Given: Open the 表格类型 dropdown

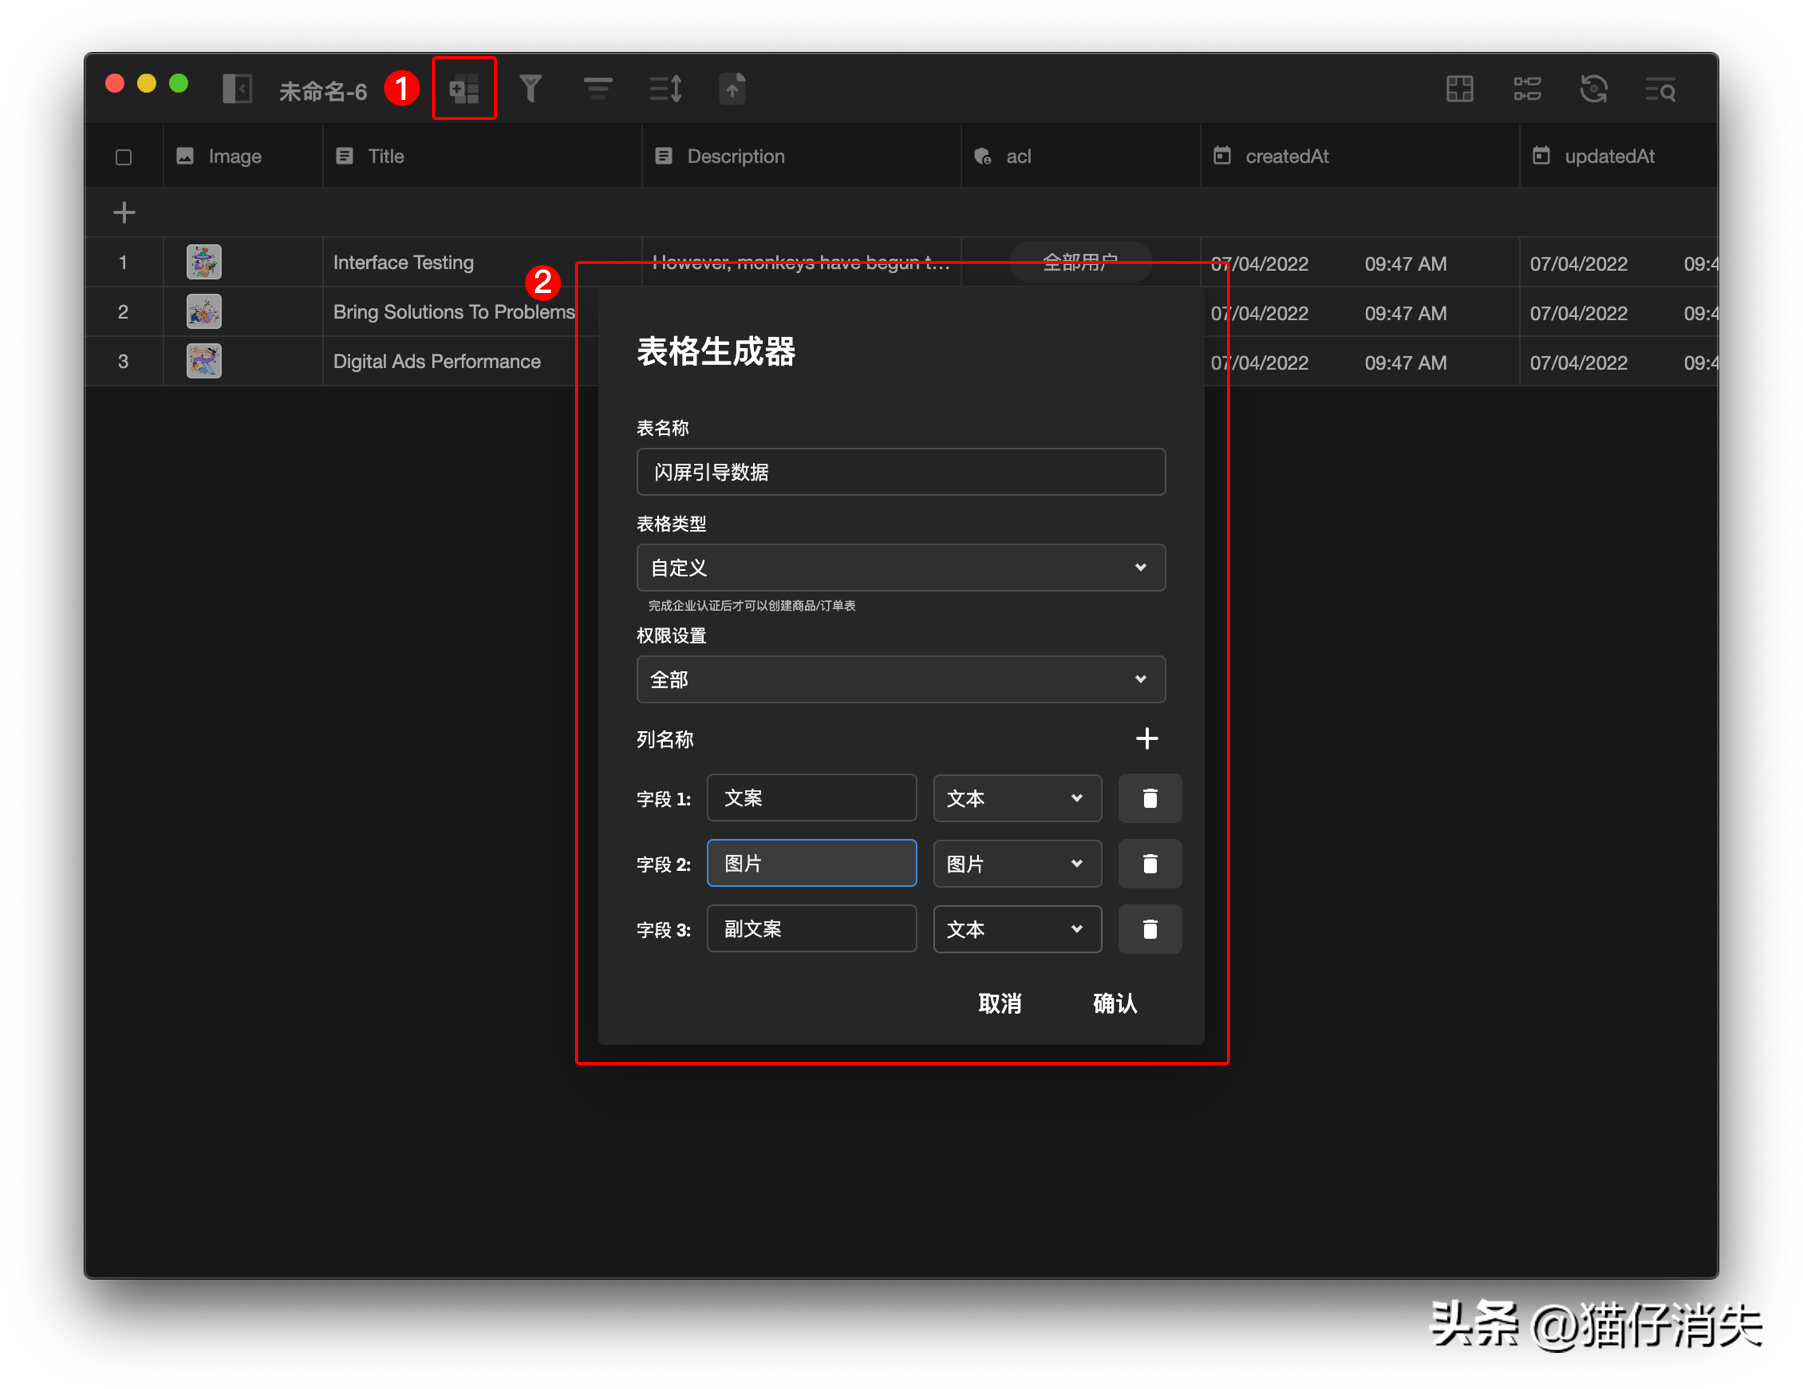Looking at the screenshot, I should click(x=901, y=568).
